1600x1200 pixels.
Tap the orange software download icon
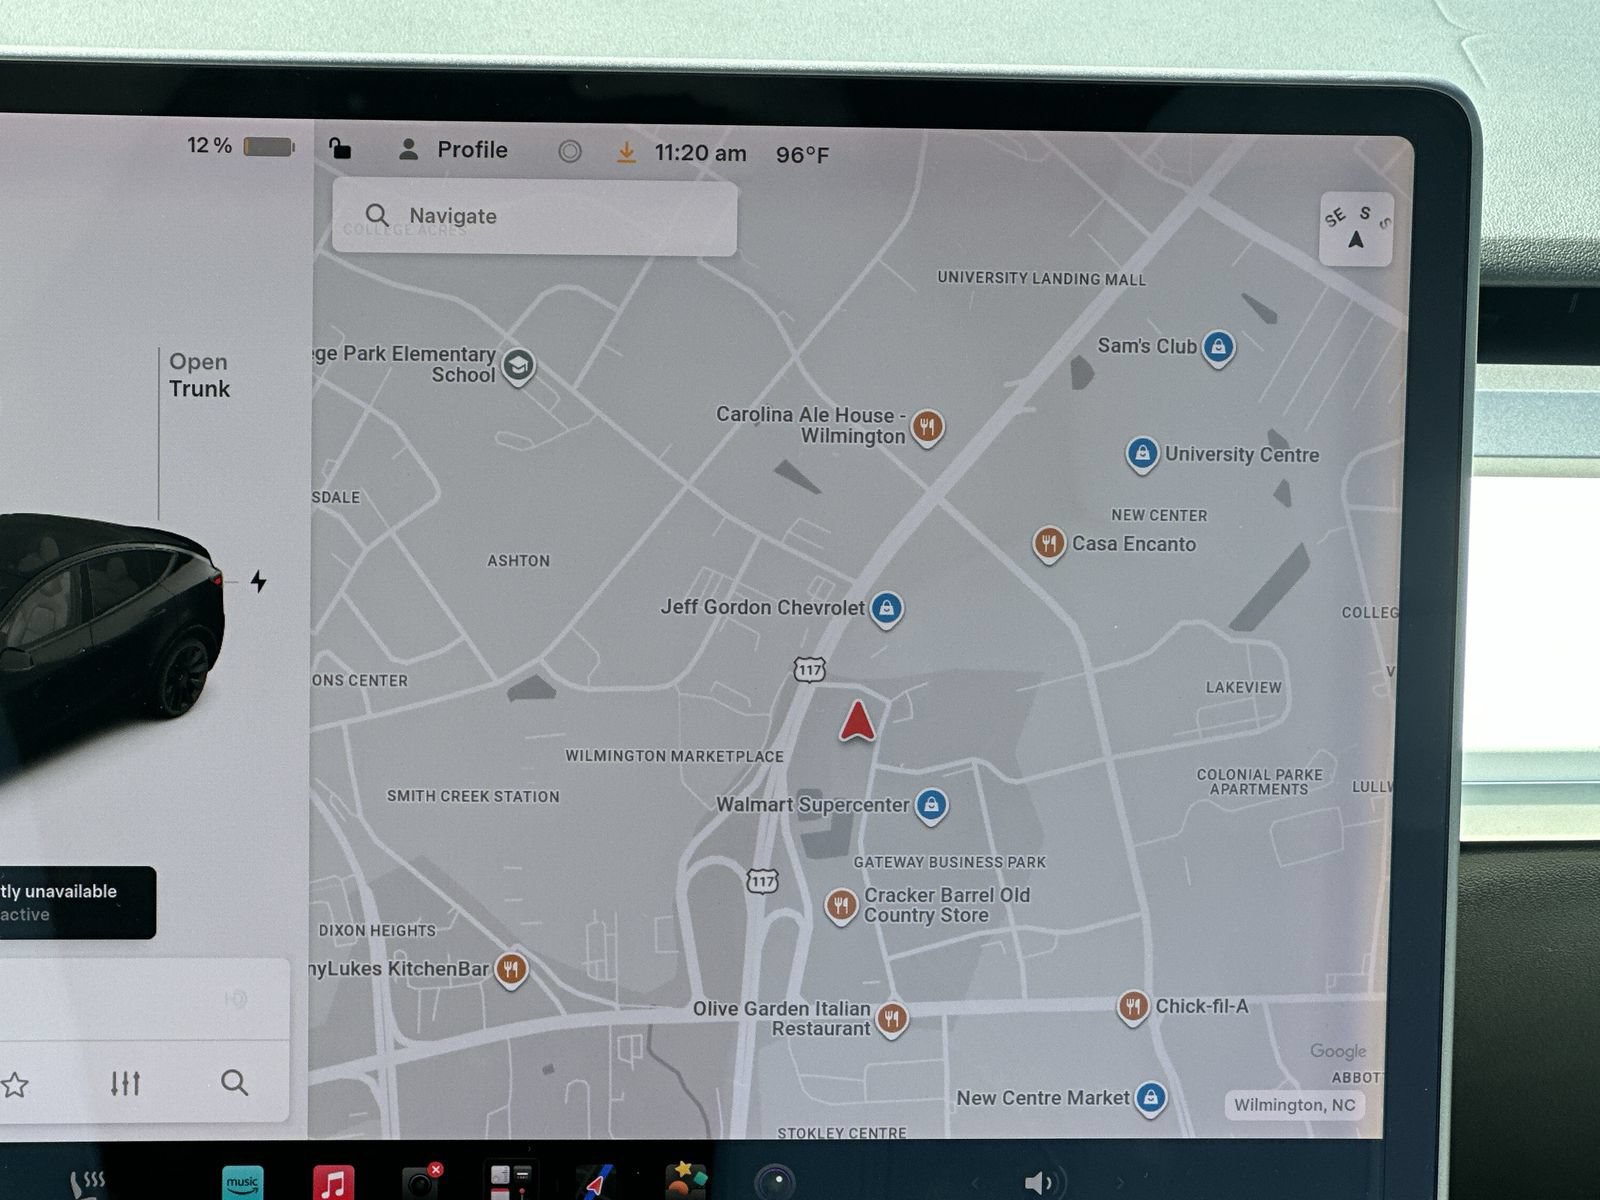(626, 152)
